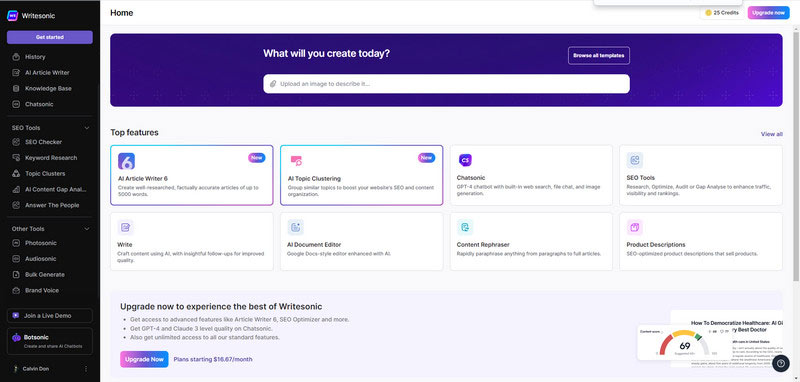Click the Product Descriptions card title
This screenshot has height=382, width=800.
click(656, 245)
